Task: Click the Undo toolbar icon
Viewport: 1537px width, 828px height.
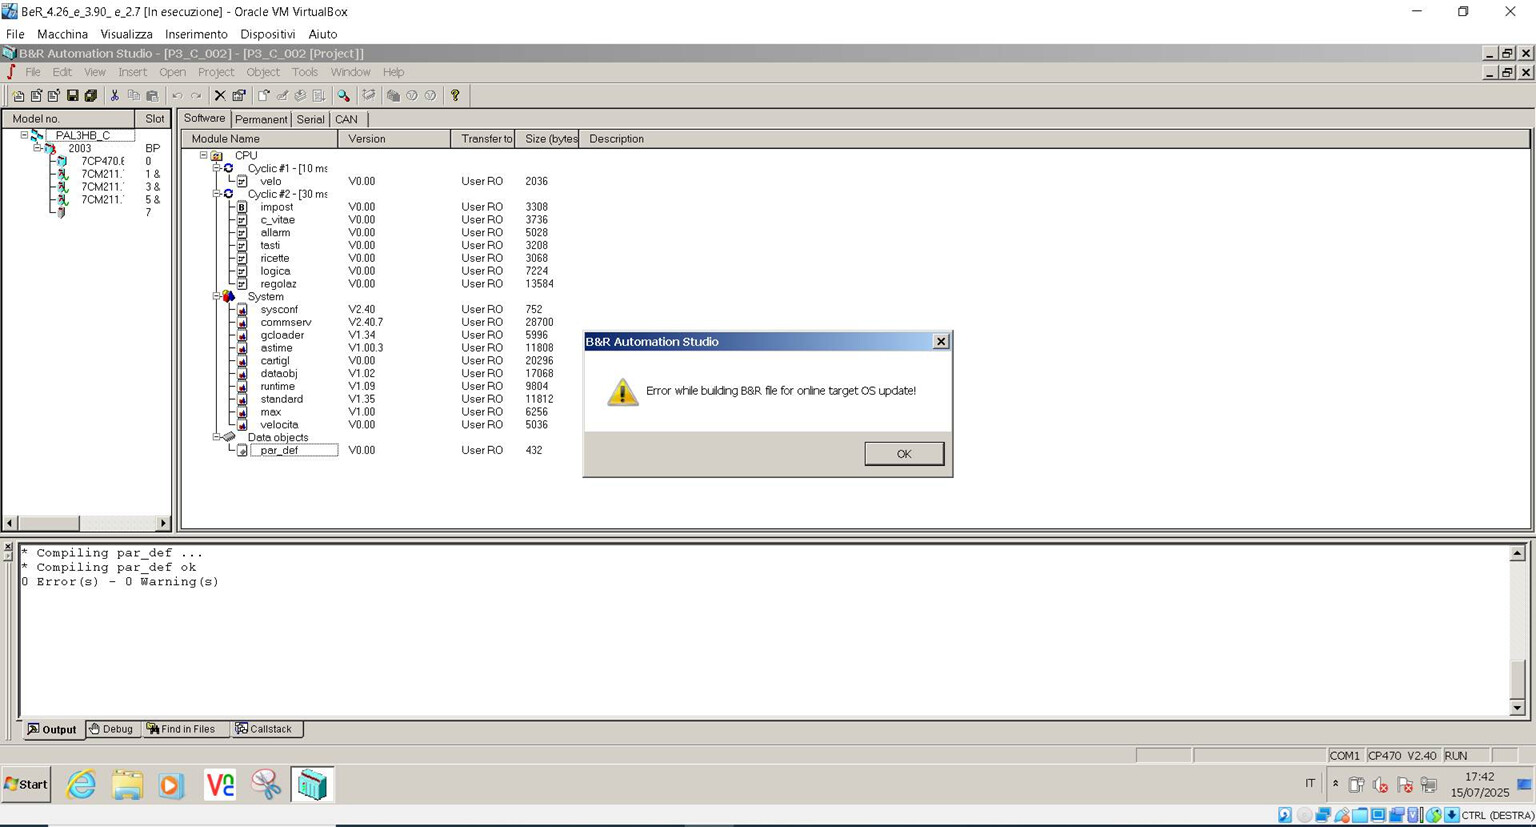Action: (177, 96)
